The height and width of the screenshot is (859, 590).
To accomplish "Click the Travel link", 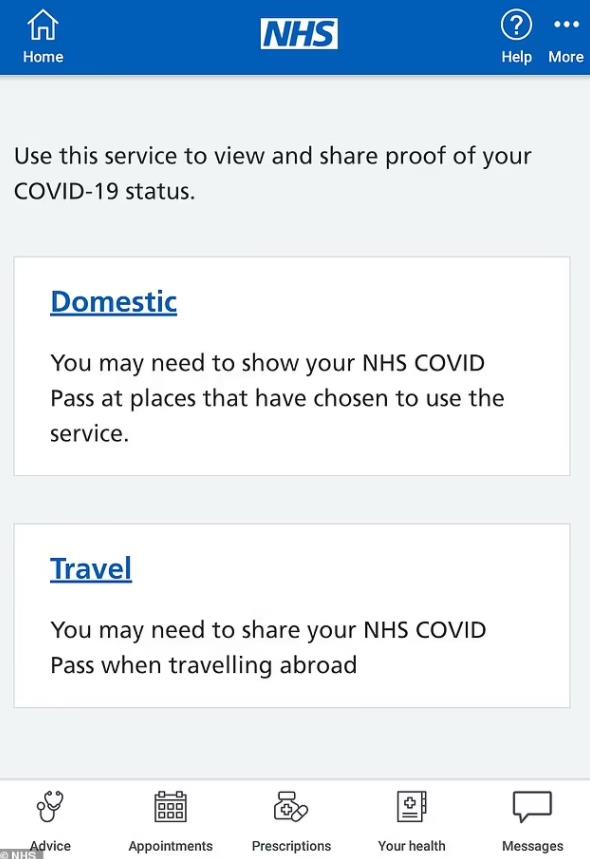I will pos(91,569).
